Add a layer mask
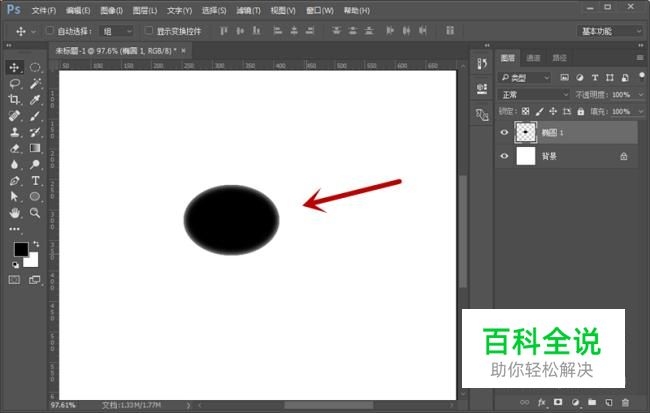650x413 pixels. [558, 402]
